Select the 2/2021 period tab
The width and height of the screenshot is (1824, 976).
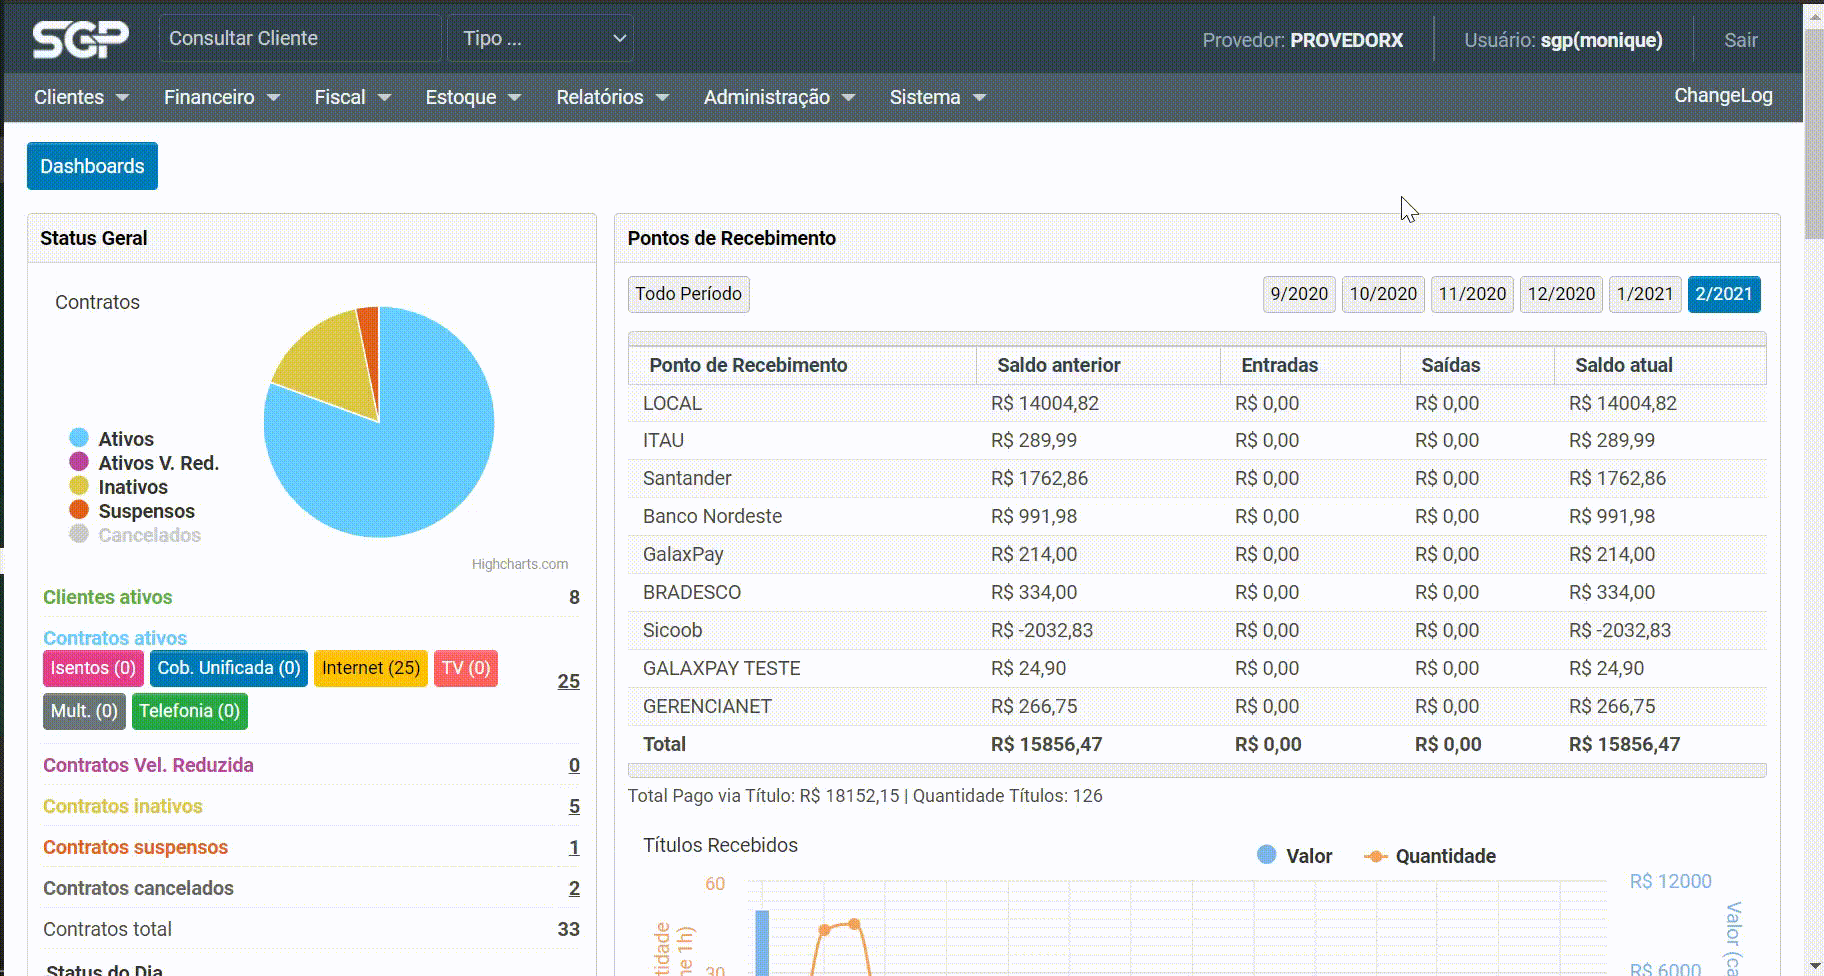[1724, 294]
